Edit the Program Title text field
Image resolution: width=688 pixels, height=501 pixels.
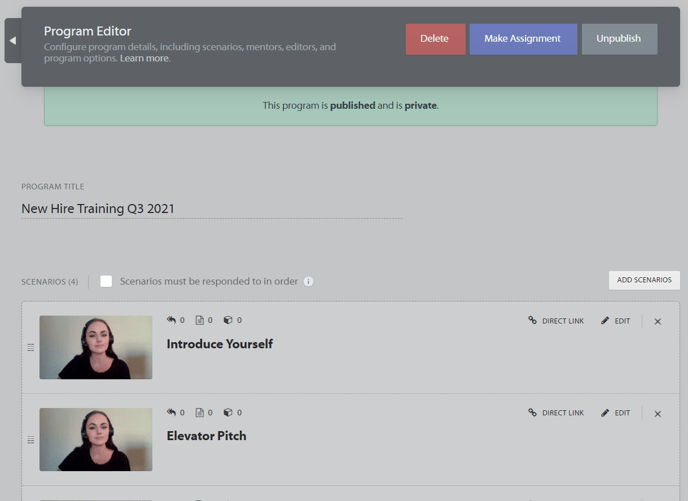(210, 209)
